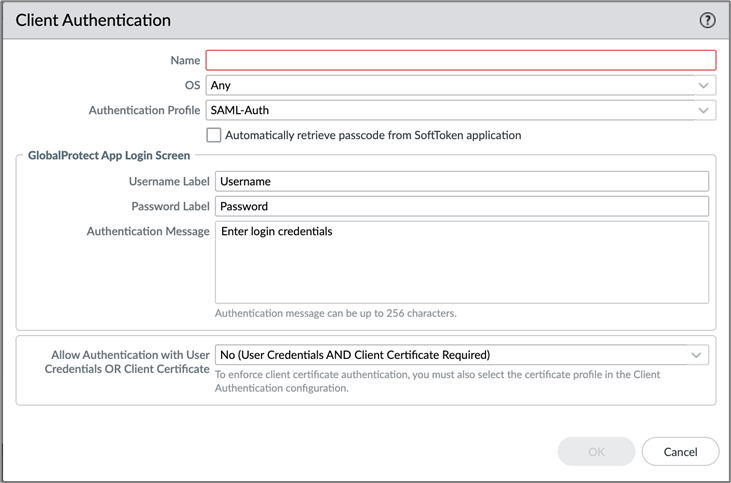This screenshot has height=483, width=731.
Task: Open the help icon in dialog header
Action: tap(708, 20)
